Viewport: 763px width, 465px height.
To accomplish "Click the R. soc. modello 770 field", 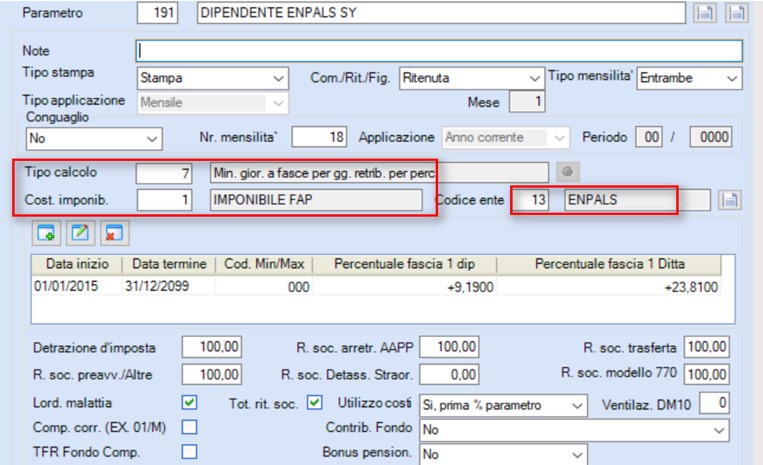I will coord(707,374).
